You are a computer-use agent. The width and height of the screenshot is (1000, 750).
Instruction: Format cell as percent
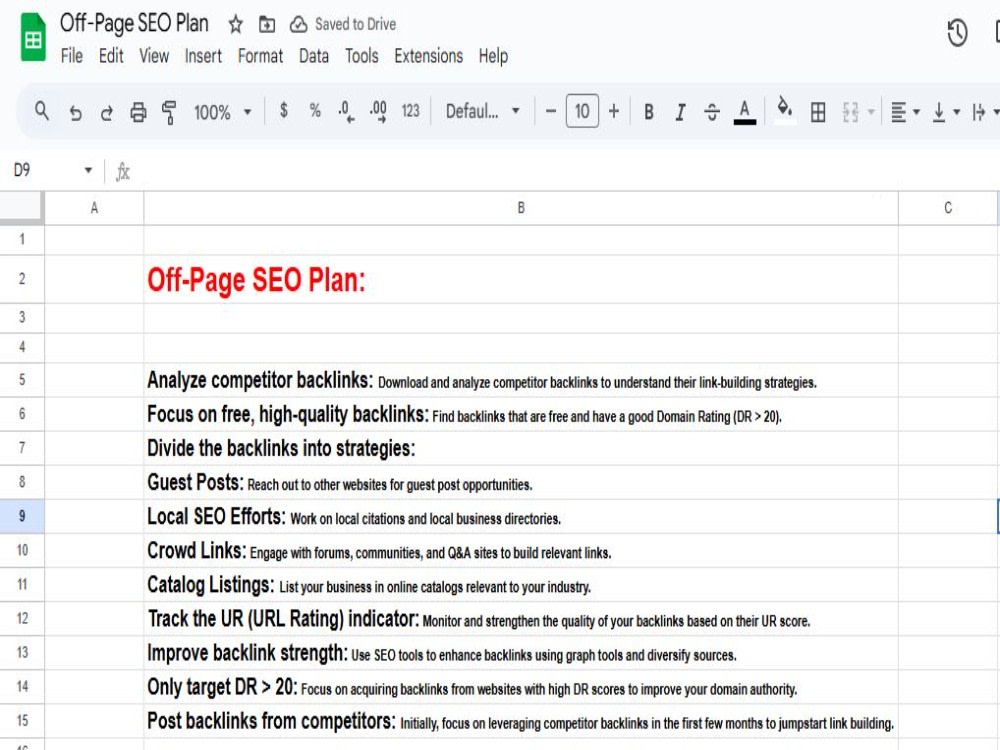coord(315,111)
